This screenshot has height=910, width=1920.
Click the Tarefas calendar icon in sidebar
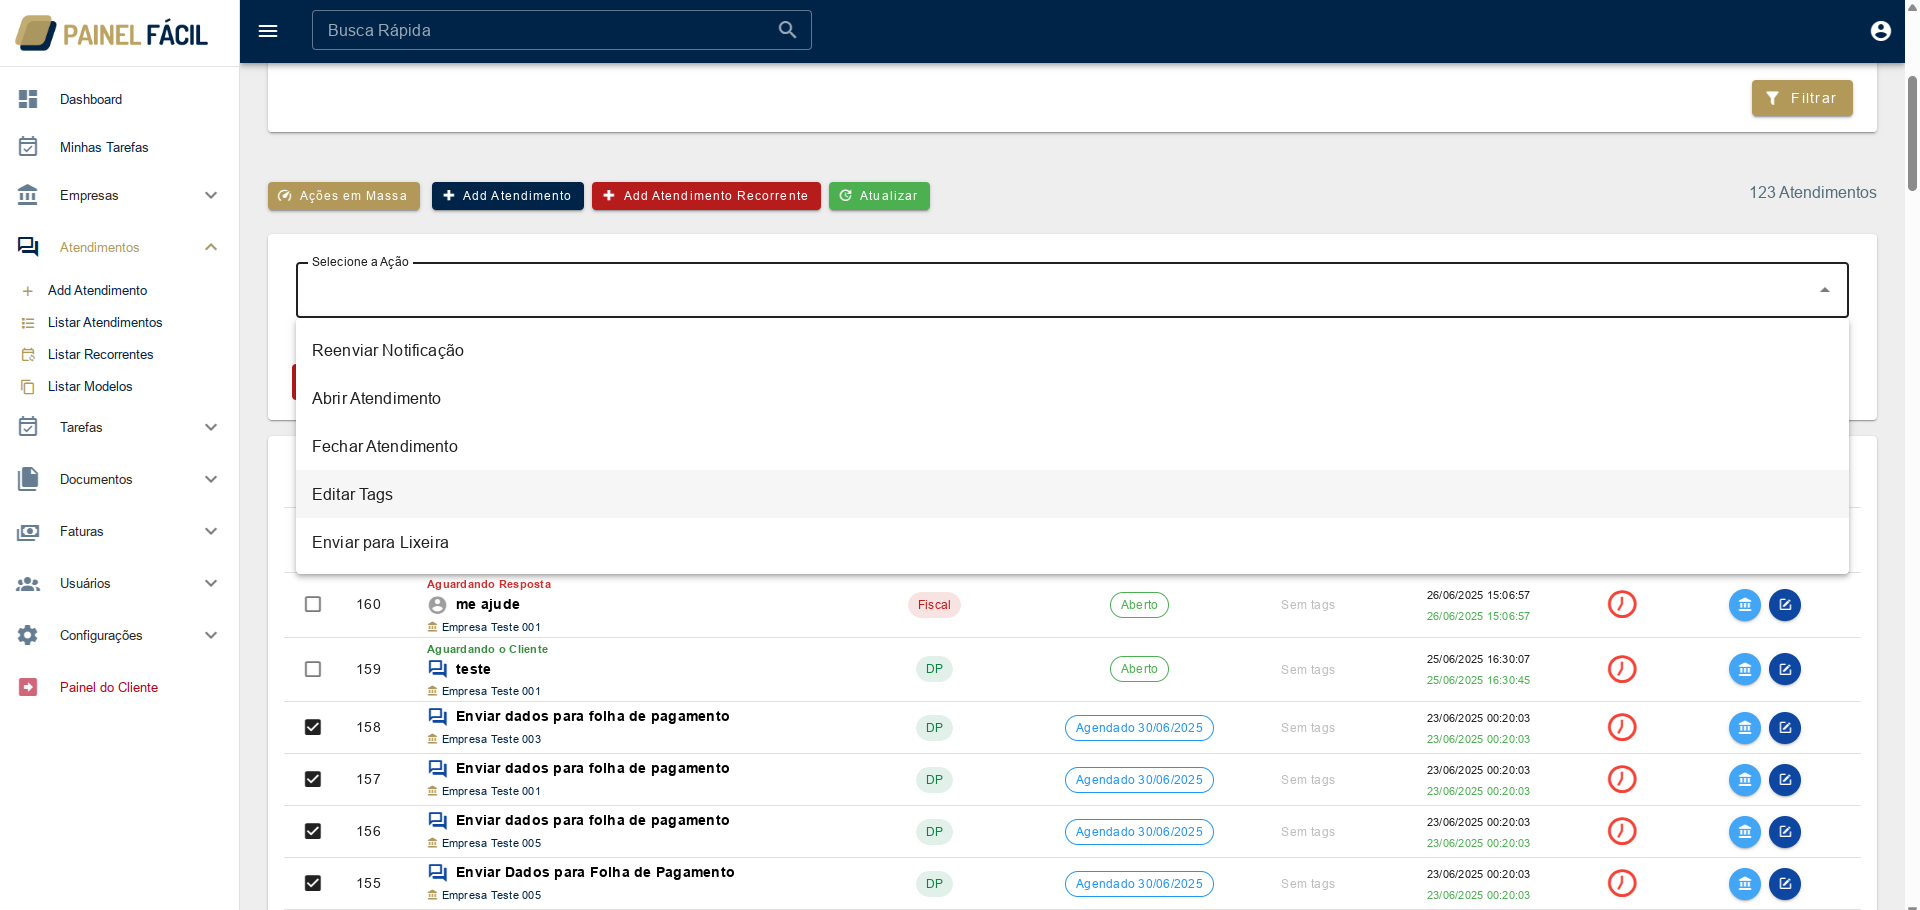(28, 427)
